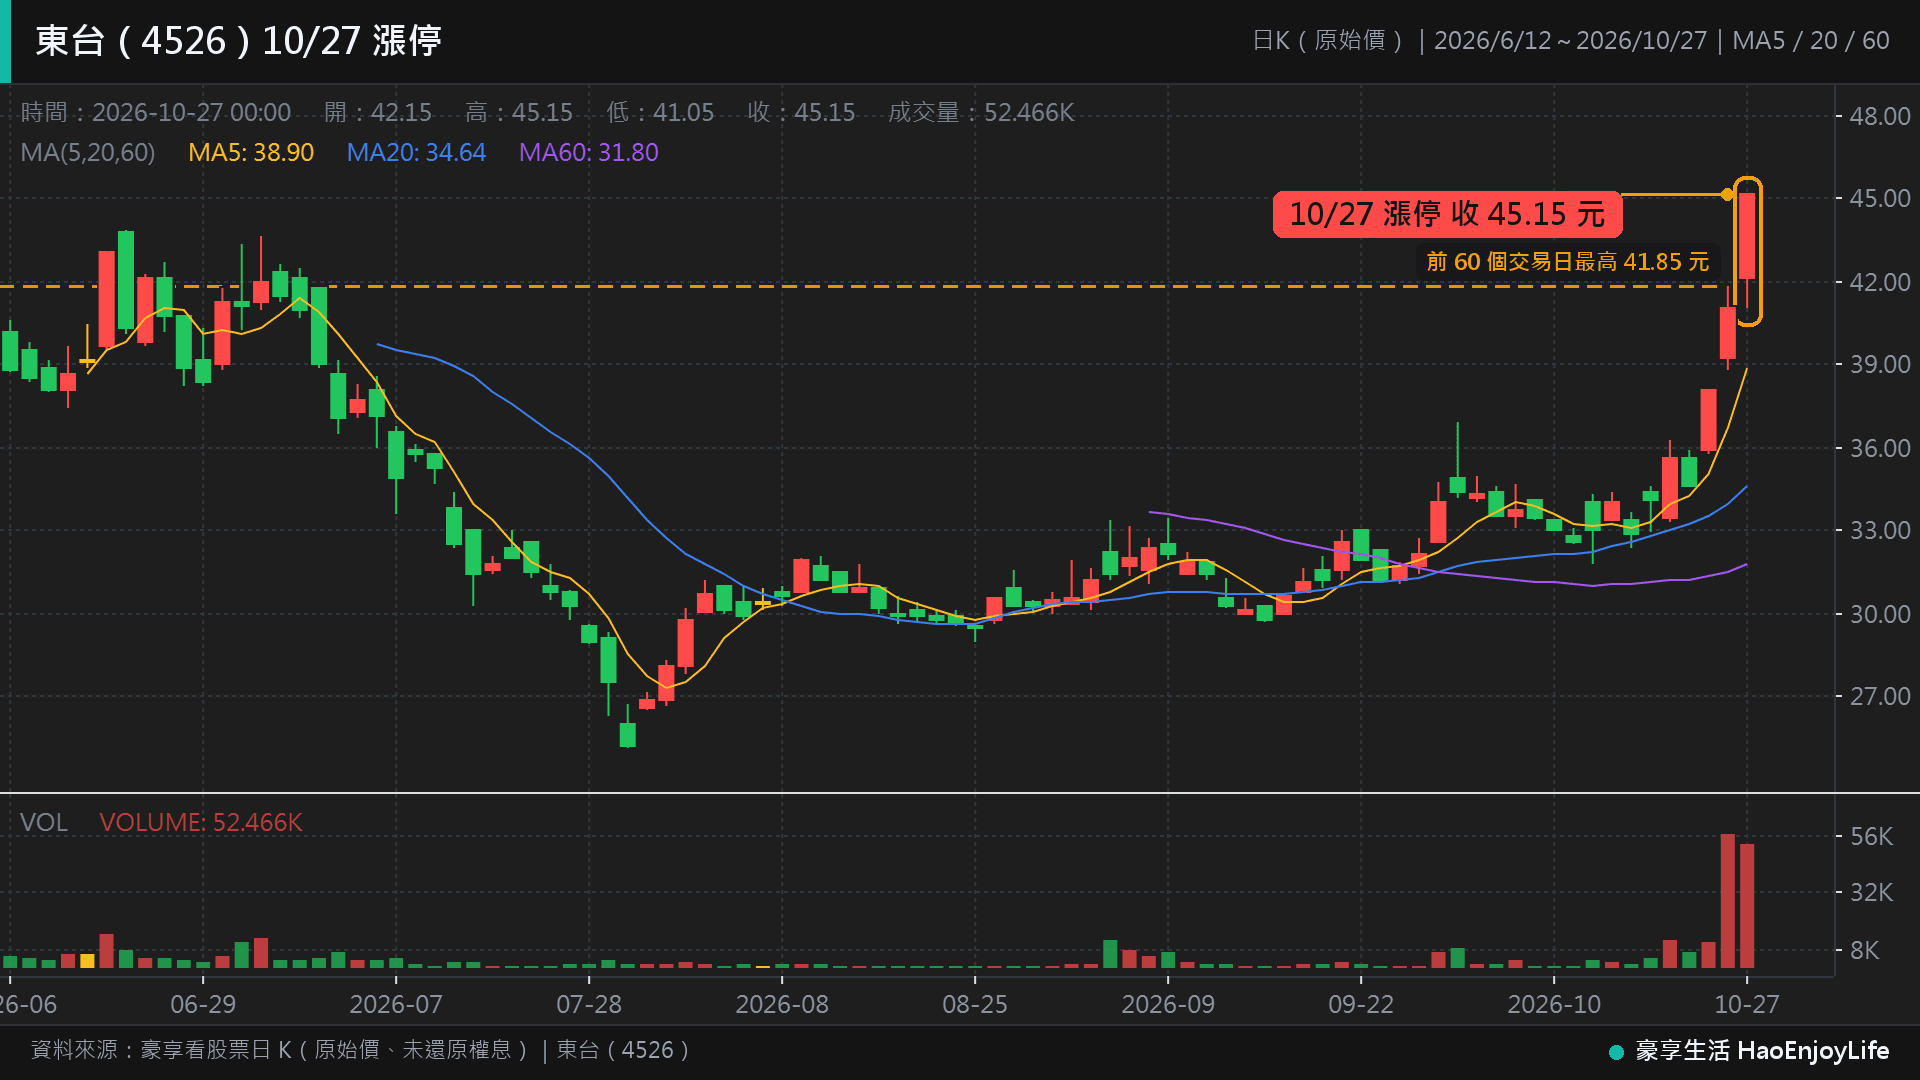Click the 36.00 price axis label

pos(1880,448)
